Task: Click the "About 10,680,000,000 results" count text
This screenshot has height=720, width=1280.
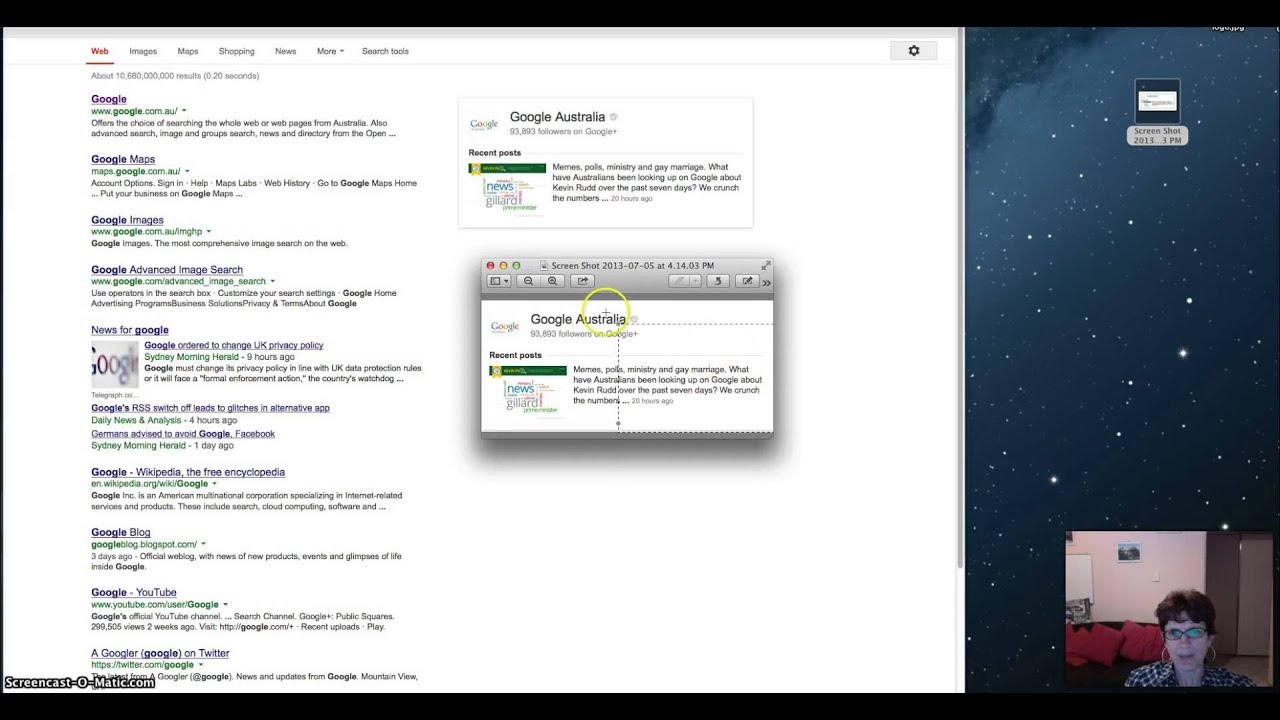Action: (175, 76)
